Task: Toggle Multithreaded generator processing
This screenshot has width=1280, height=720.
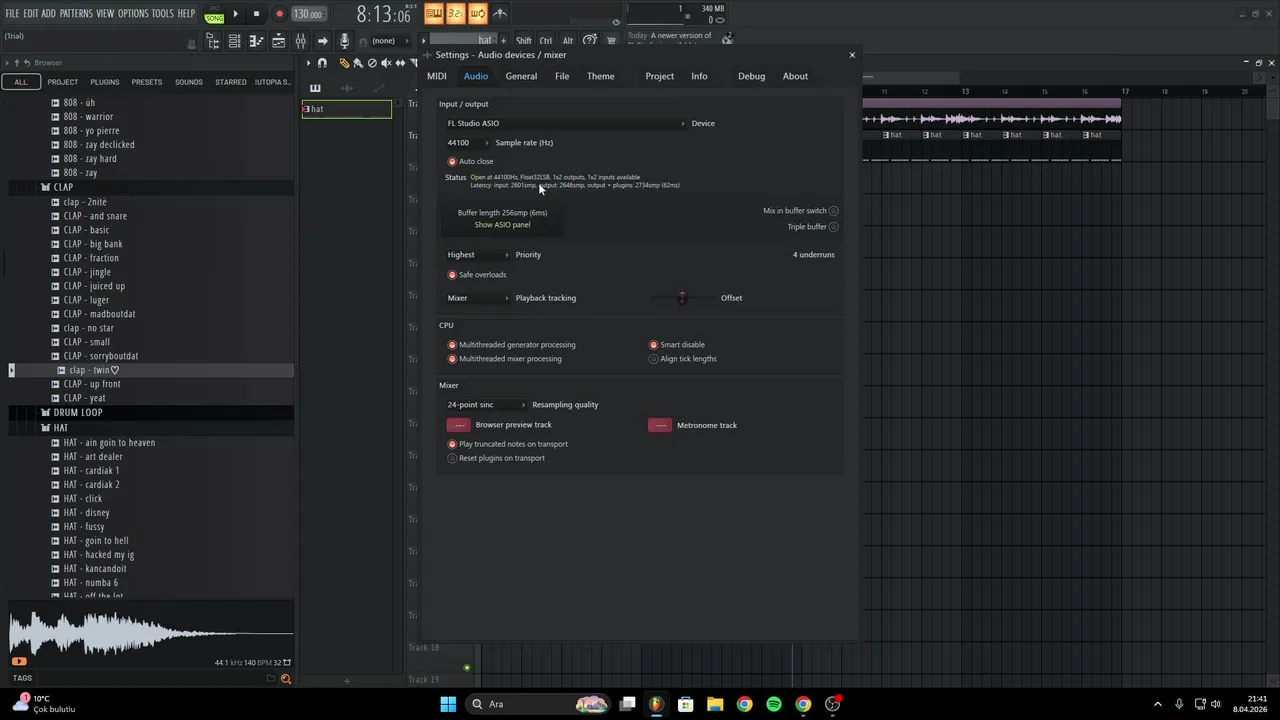Action: [512, 345]
